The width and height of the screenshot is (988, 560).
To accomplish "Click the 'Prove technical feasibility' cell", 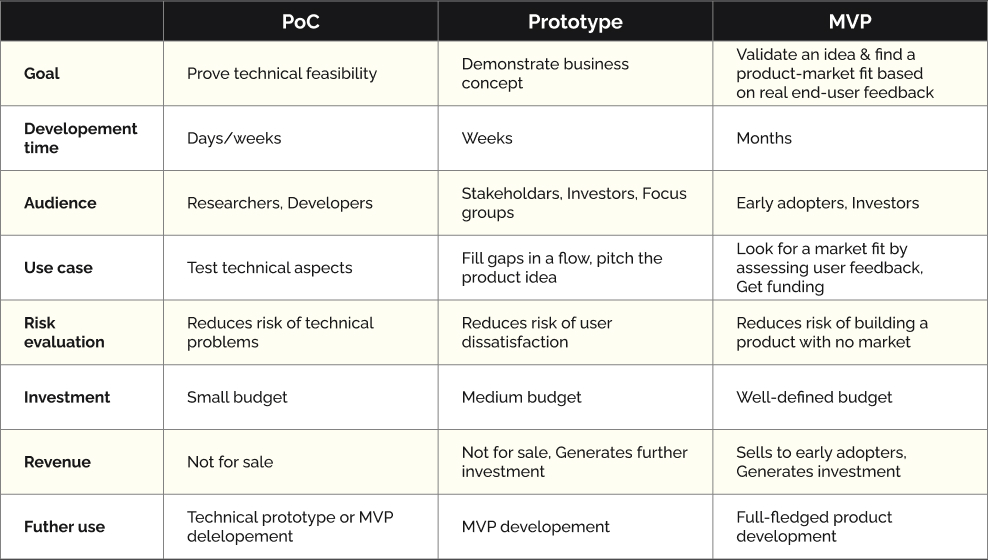I will (x=282, y=73).
